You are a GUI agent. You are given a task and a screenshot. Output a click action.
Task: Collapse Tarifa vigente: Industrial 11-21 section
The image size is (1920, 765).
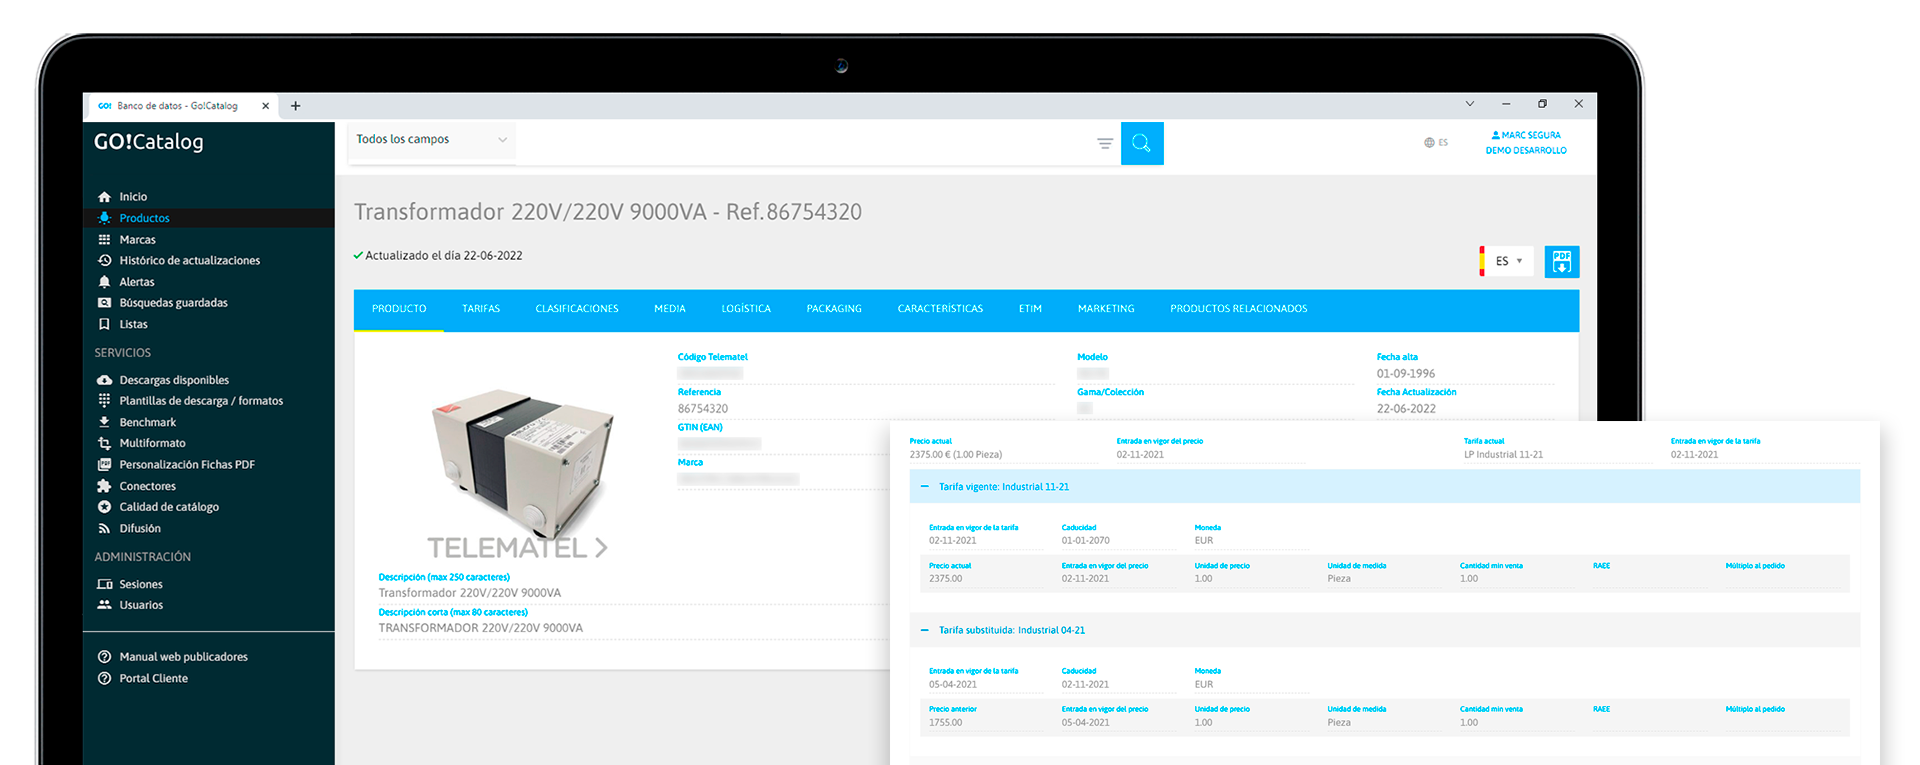pyautogui.click(x=924, y=487)
